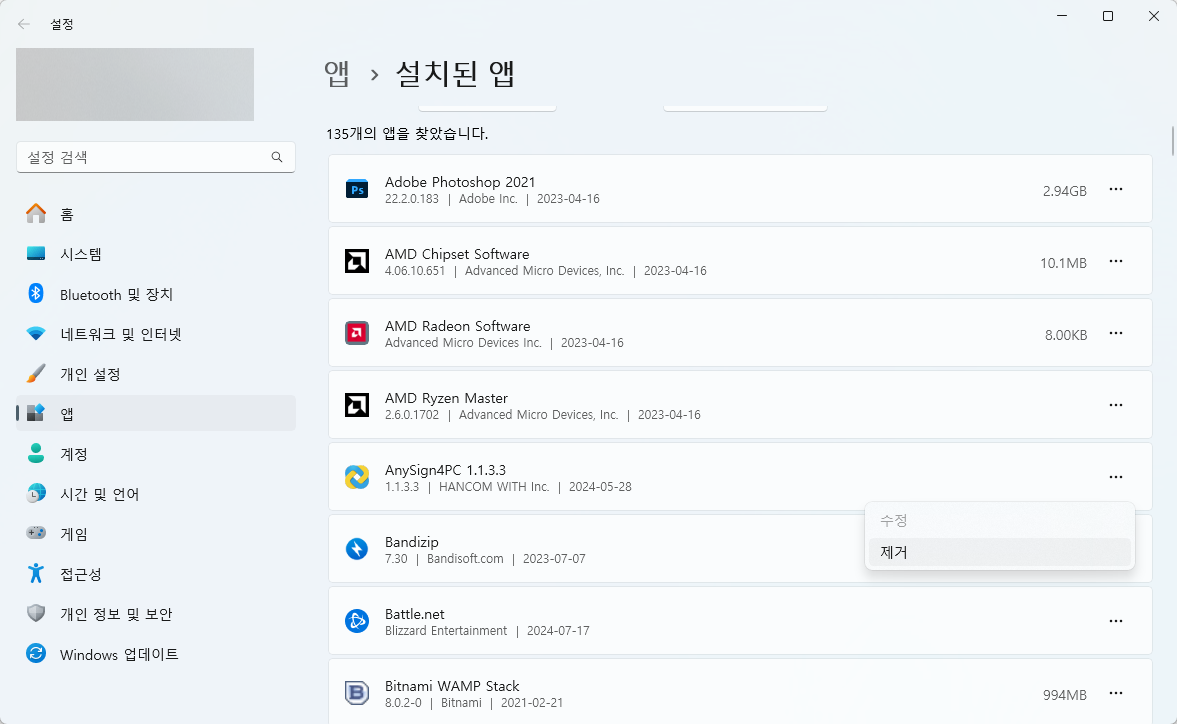The width and height of the screenshot is (1177, 724).
Task: Go back with the arrow beside 설정
Action: pos(24,24)
